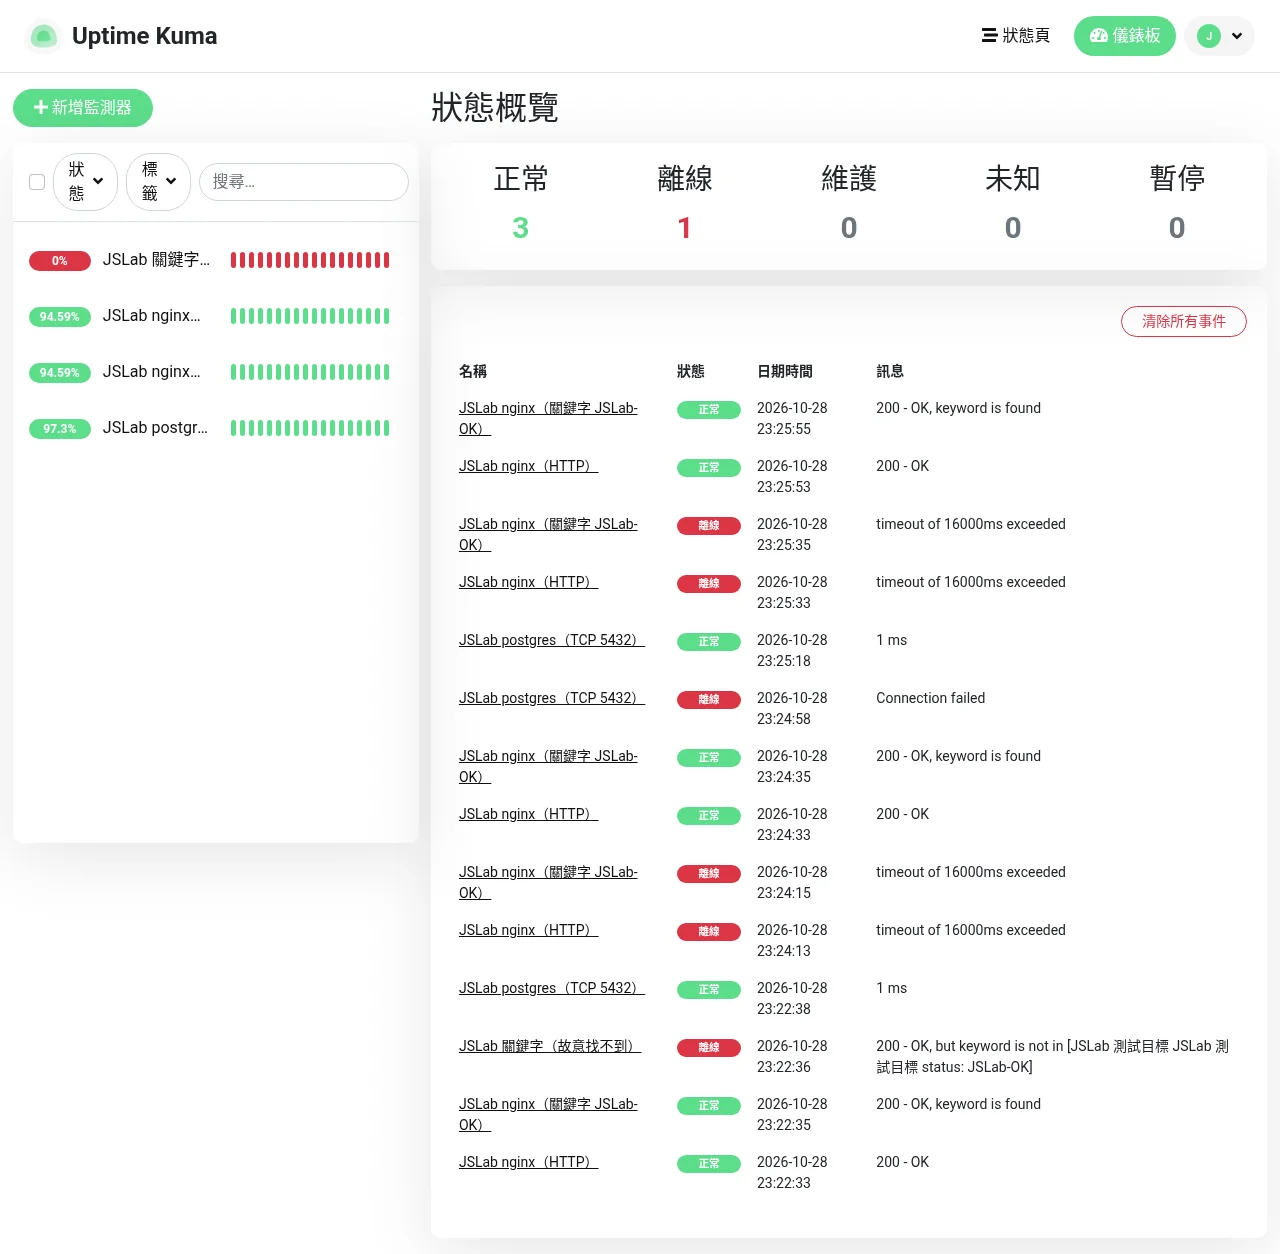Click 正常 badge in 23:25:55 row

click(x=709, y=410)
